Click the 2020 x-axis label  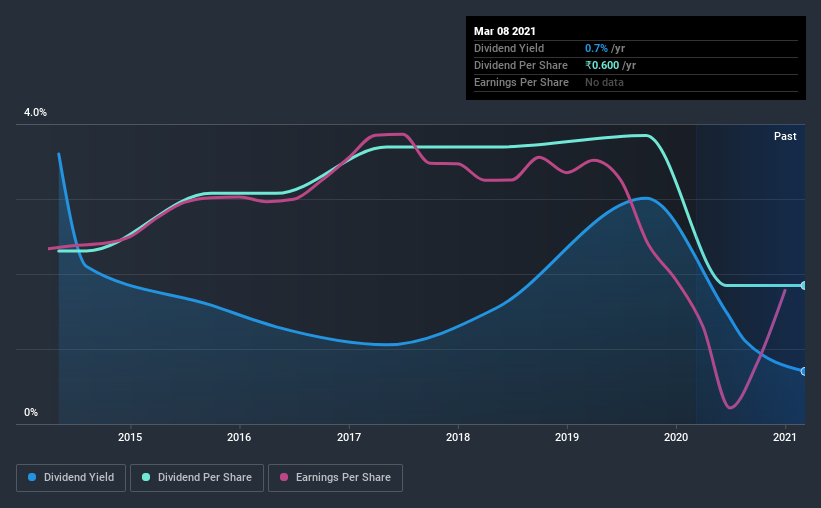tap(676, 437)
